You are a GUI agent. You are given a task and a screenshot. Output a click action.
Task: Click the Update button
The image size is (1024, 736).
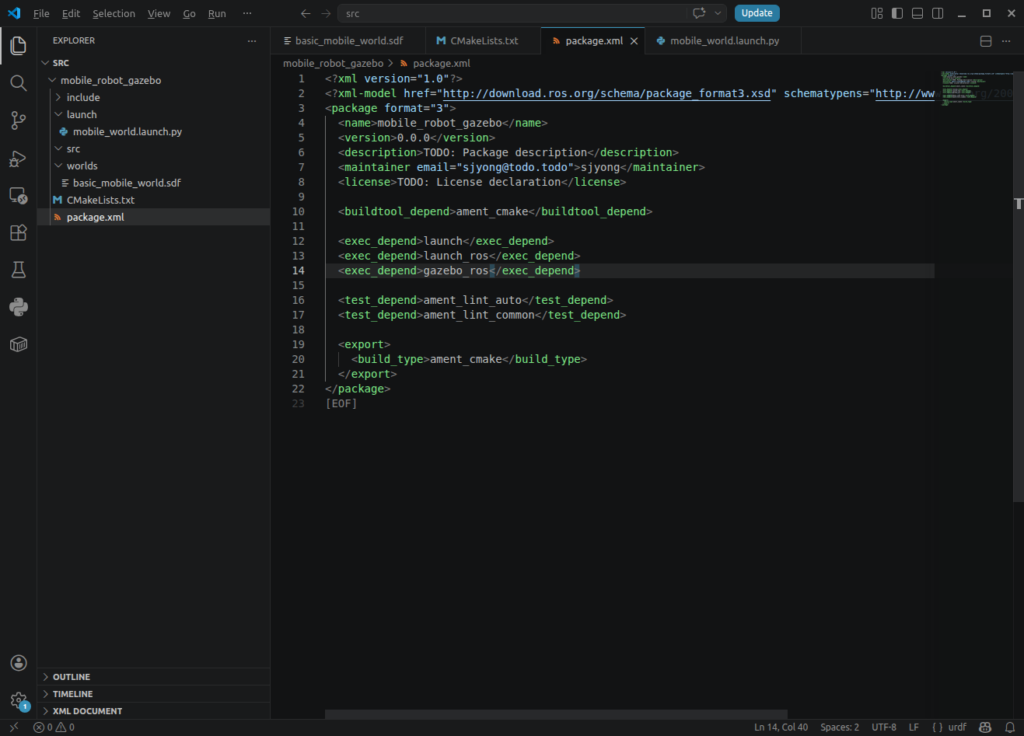coord(757,13)
